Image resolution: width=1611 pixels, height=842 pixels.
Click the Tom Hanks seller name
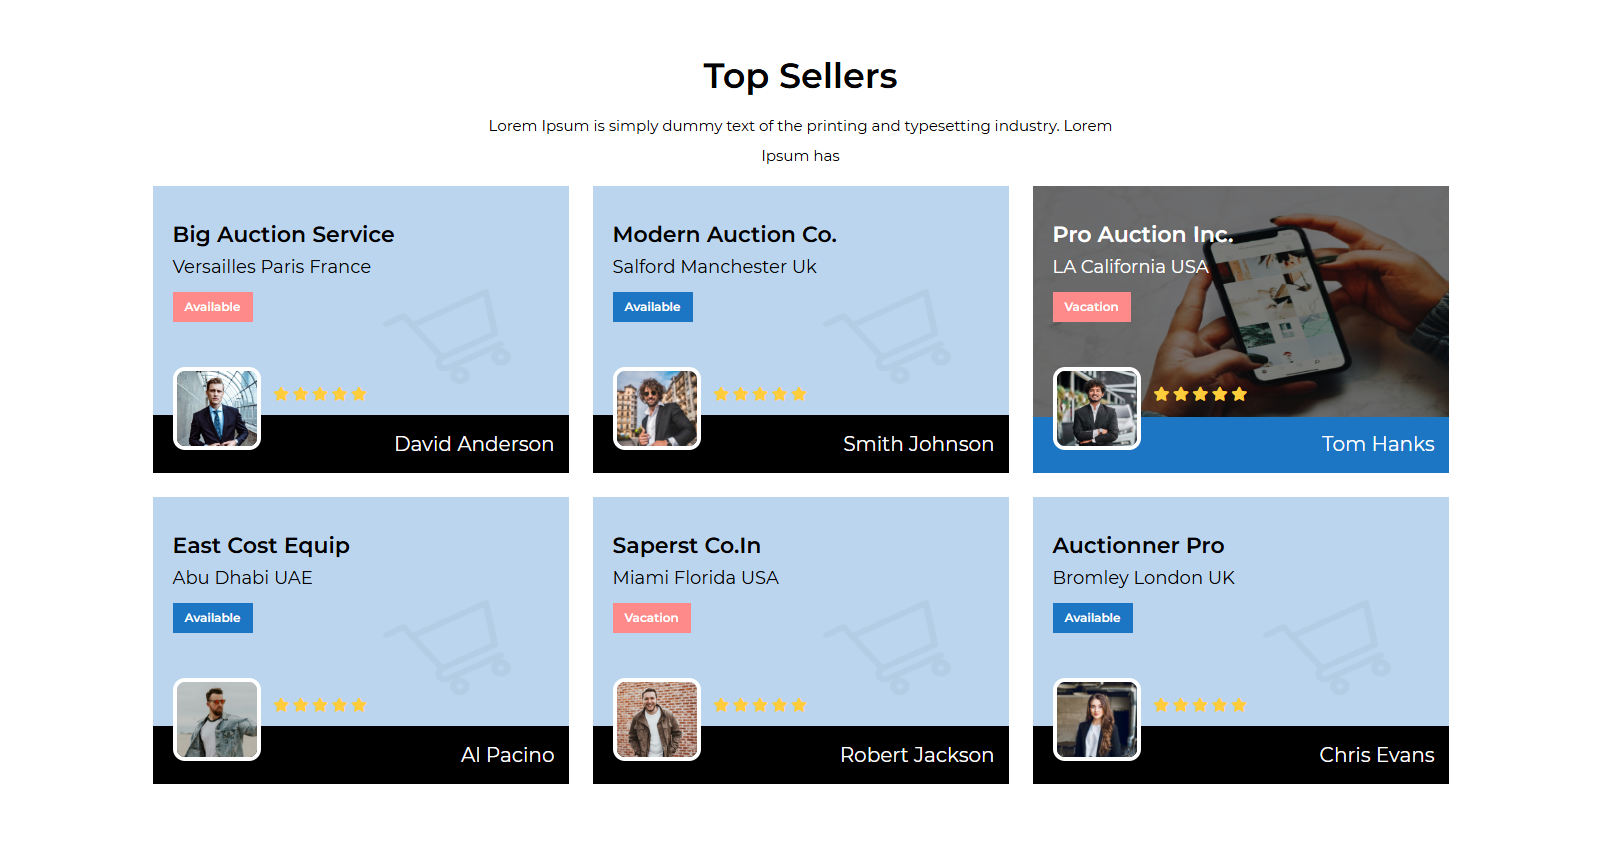[1377, 444]
